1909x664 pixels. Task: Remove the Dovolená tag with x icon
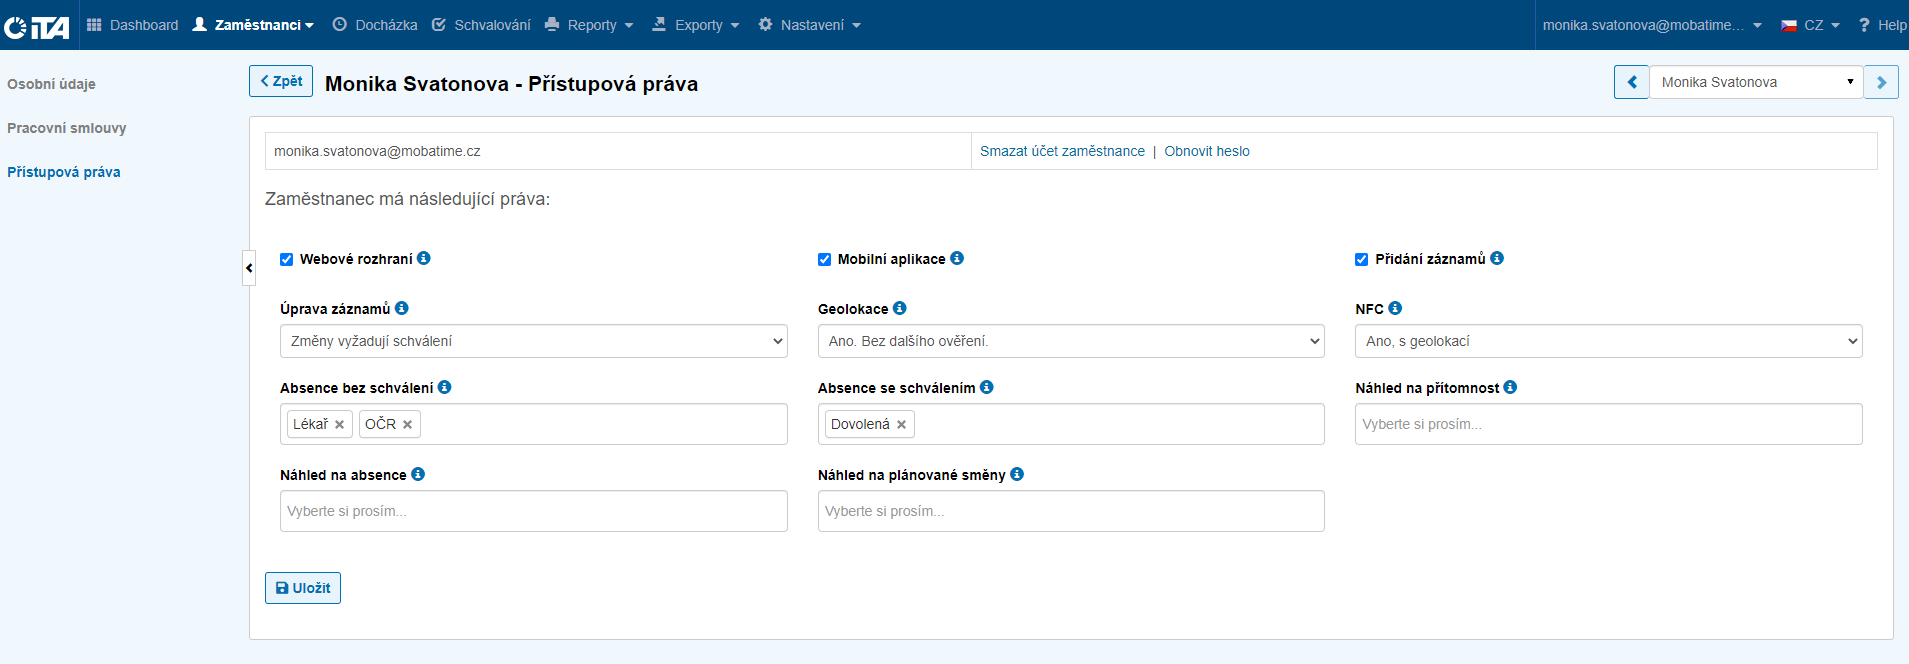click(901, 425)
